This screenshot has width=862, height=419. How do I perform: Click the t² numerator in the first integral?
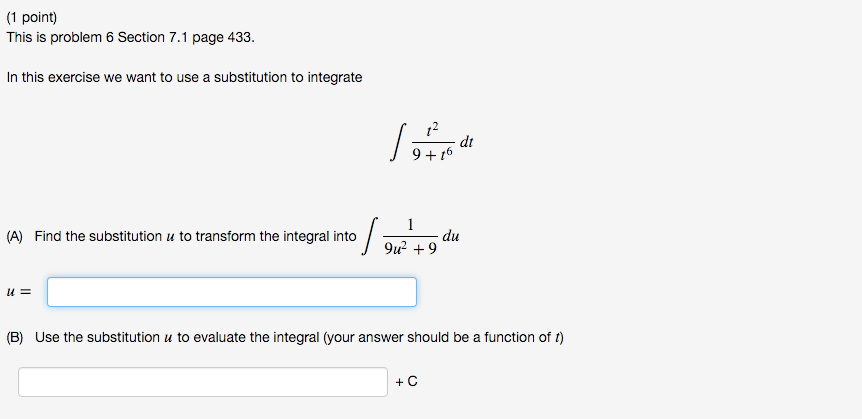[x=433, y=131]
